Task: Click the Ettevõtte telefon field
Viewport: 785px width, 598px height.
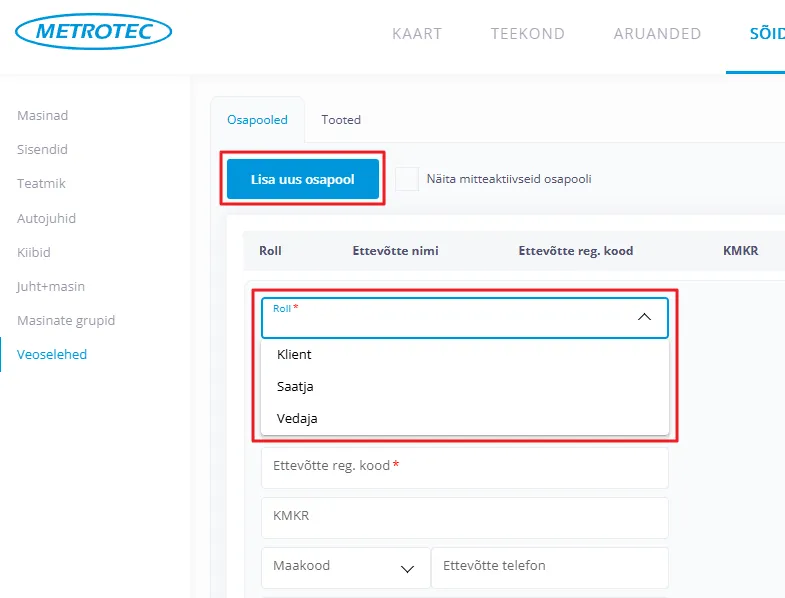Action: tap(549, 566)
